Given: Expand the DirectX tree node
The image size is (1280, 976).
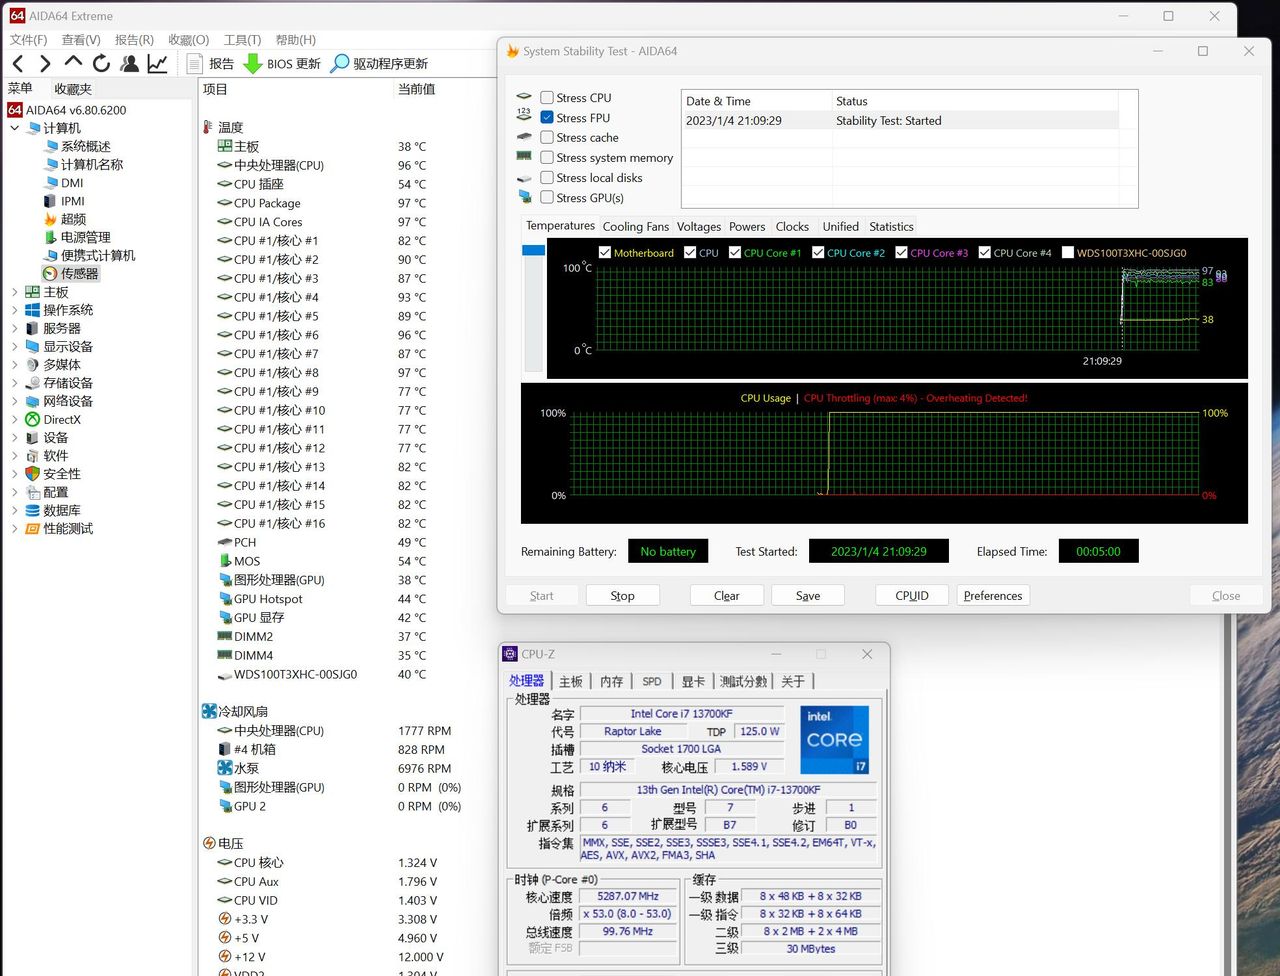Looking at the screenshot, I should 14,420.
